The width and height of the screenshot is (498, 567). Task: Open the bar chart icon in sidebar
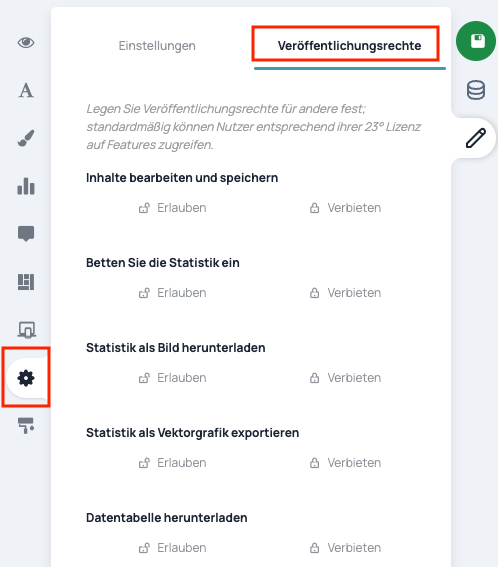pos(26,186)
